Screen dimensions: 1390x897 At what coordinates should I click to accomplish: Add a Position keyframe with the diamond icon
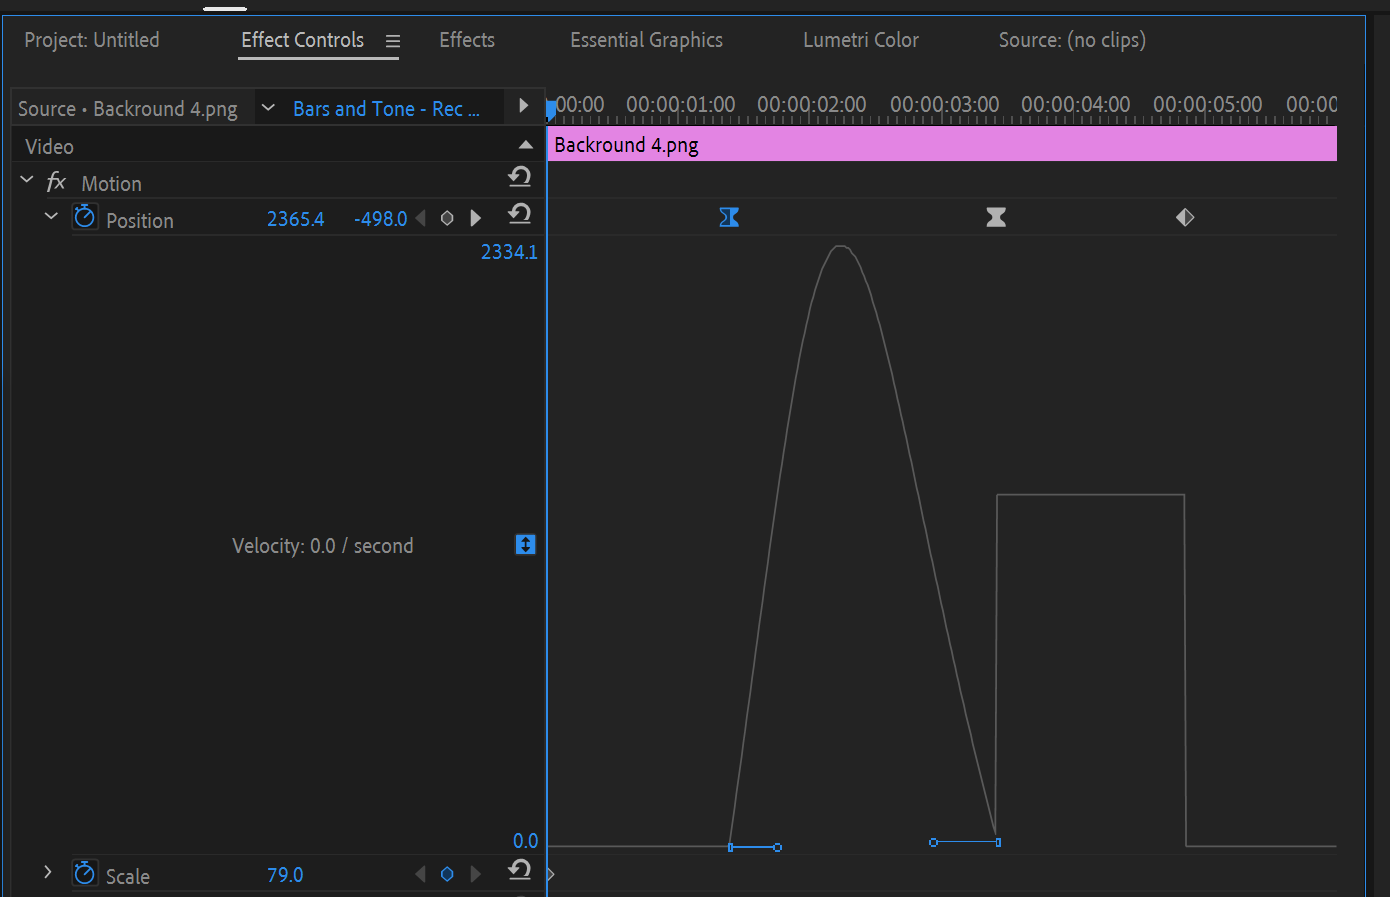[x=446, y=217]
